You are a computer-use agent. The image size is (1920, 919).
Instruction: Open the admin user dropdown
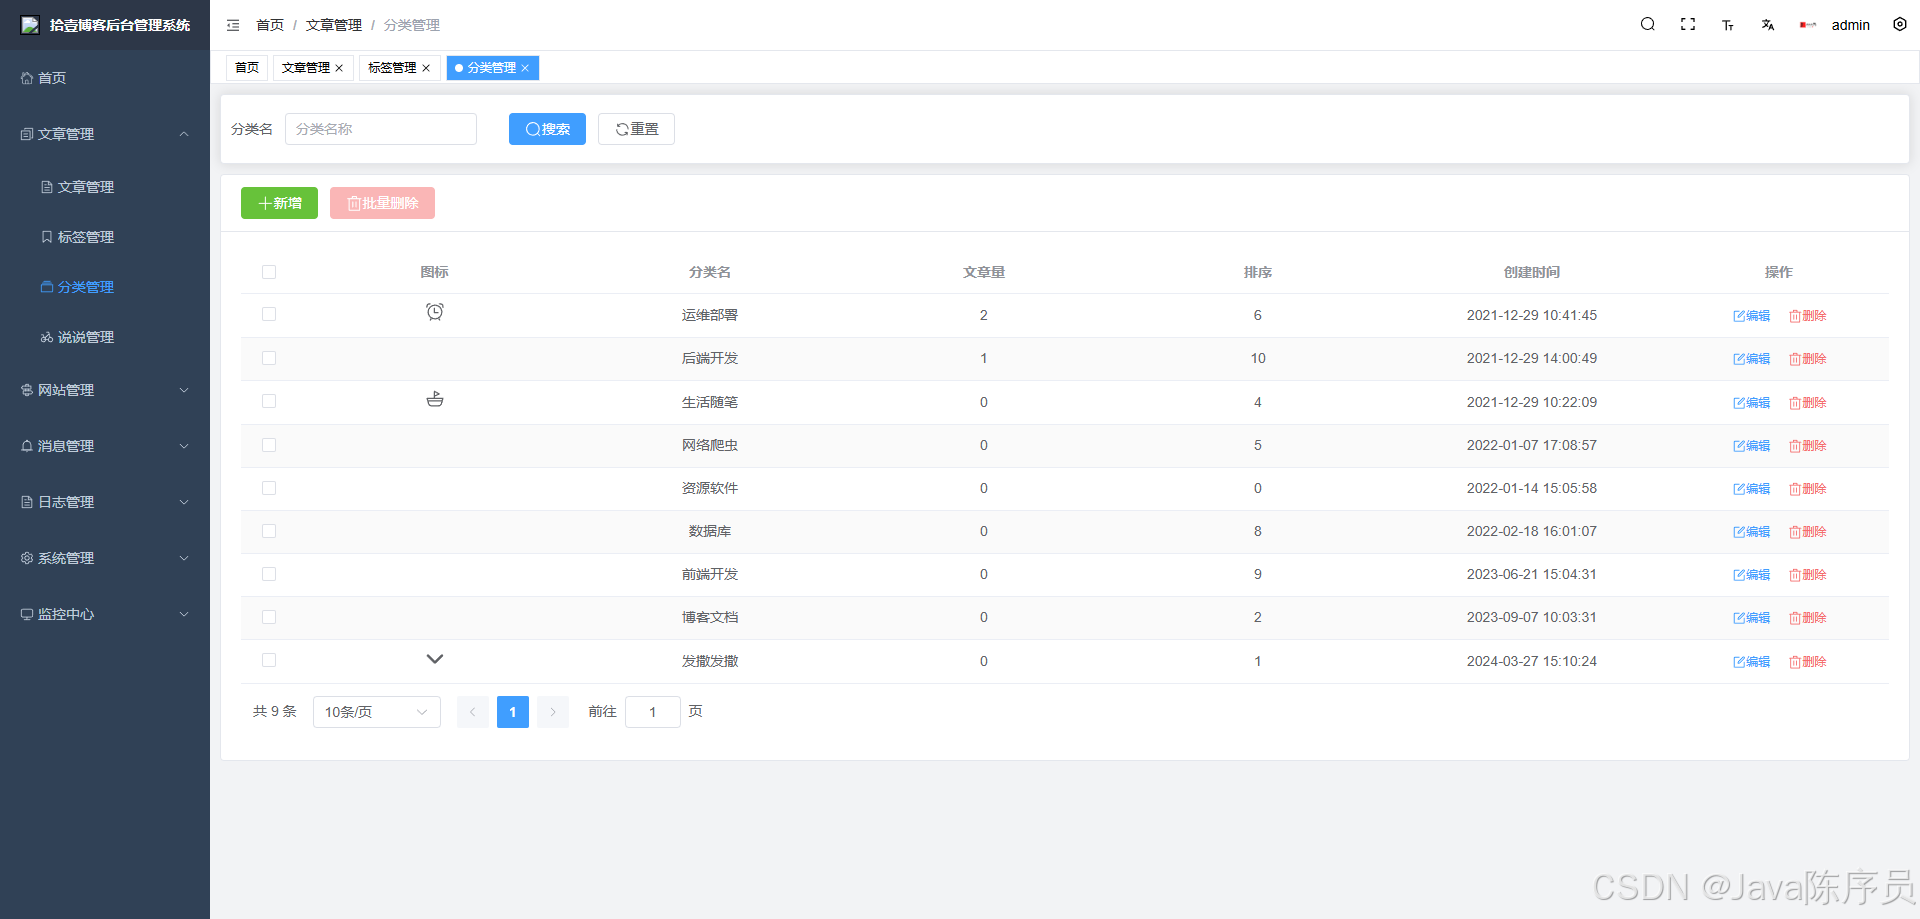(x=1850, y=25)
